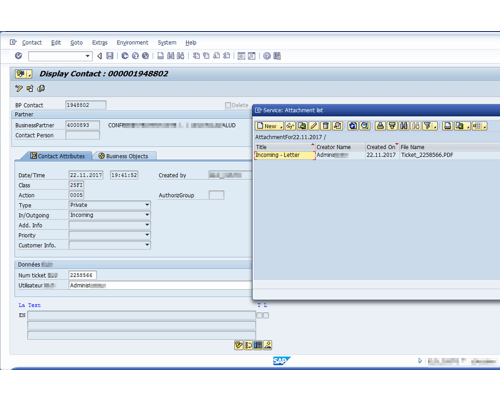Click the person icon below text lines
Screen dimensions: 500x400
pos(268,345)
